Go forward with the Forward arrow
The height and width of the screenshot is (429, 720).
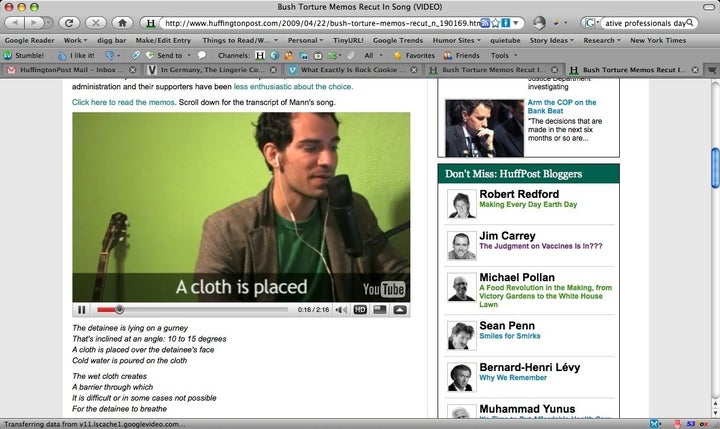(x=34, y=23)
